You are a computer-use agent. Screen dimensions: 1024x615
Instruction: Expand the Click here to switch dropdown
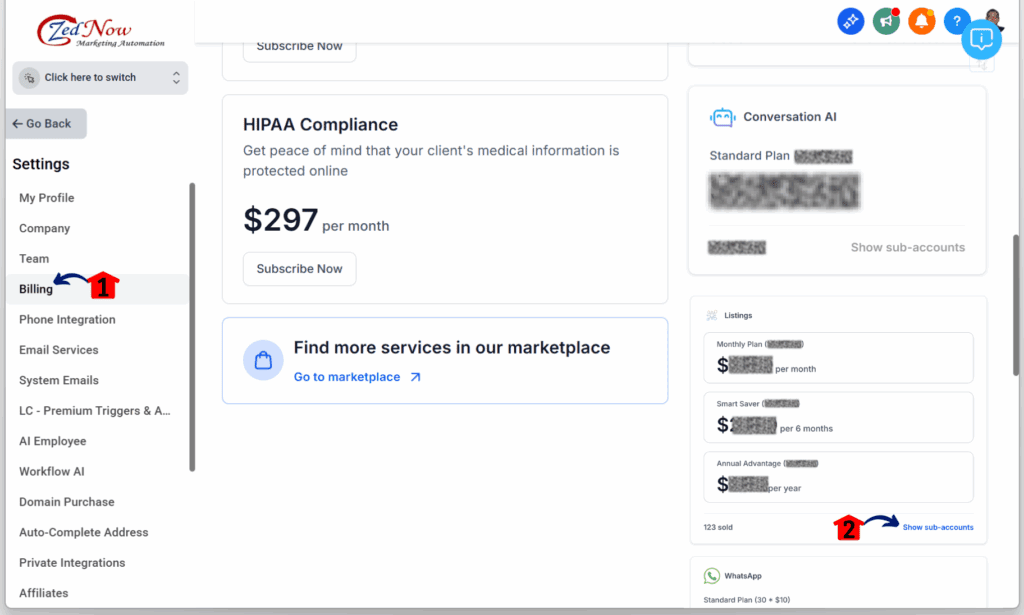click(x=100, y=78)
